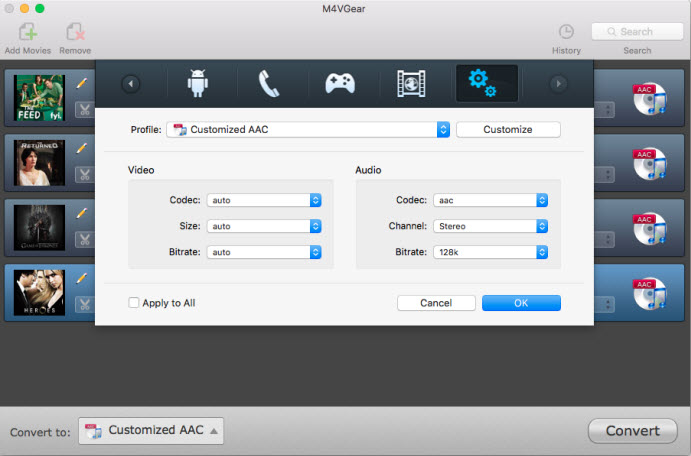Click the Add Movies toolbar icon
The width and height of the screenshot is (691, 456).
coord(28,33)
